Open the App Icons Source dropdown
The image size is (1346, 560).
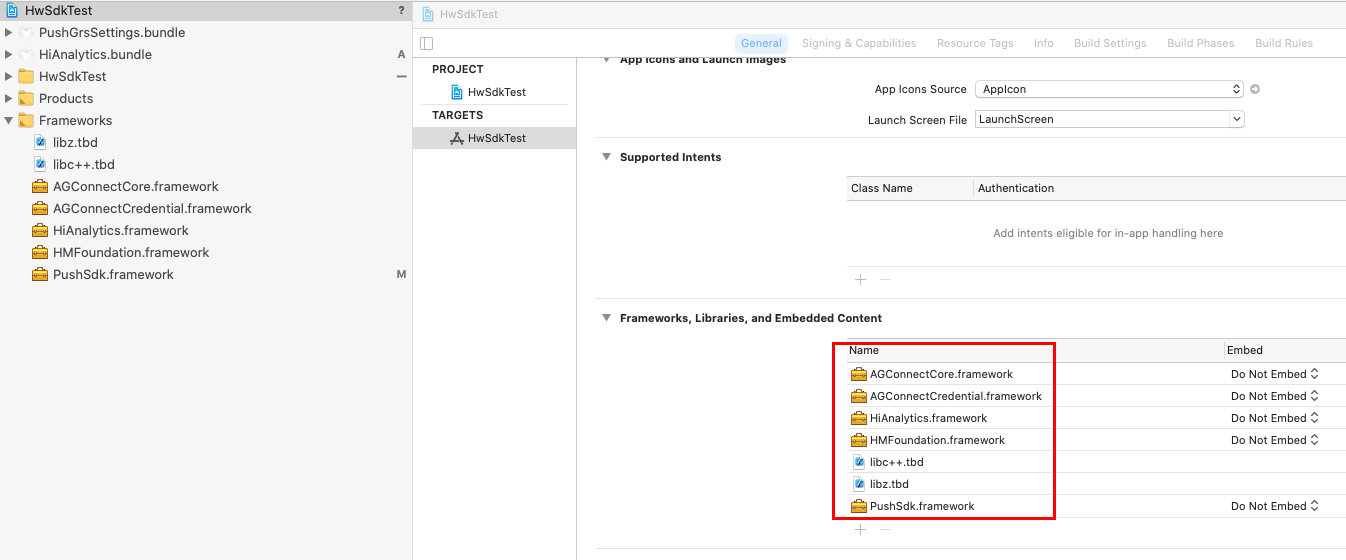[1109, 89]
